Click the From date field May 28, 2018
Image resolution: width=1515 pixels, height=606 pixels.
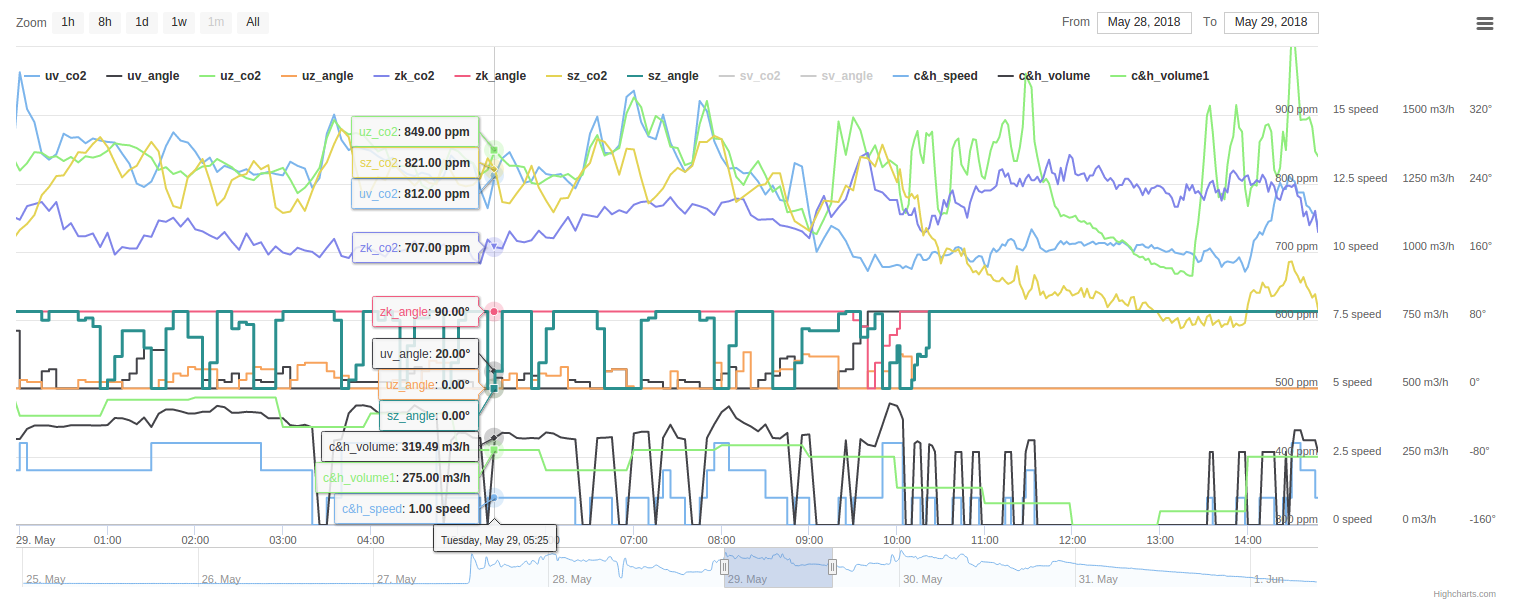1144,22
